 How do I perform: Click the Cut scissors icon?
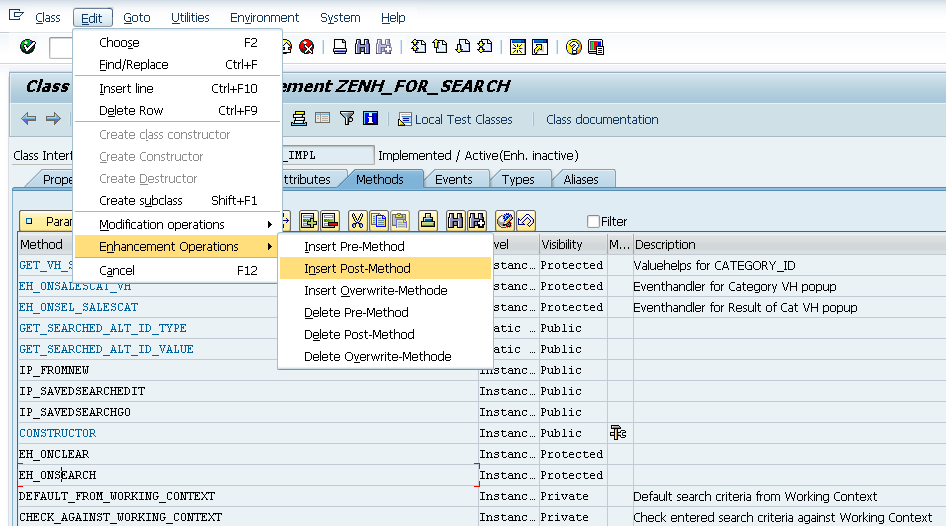click(x=358, y=221)
